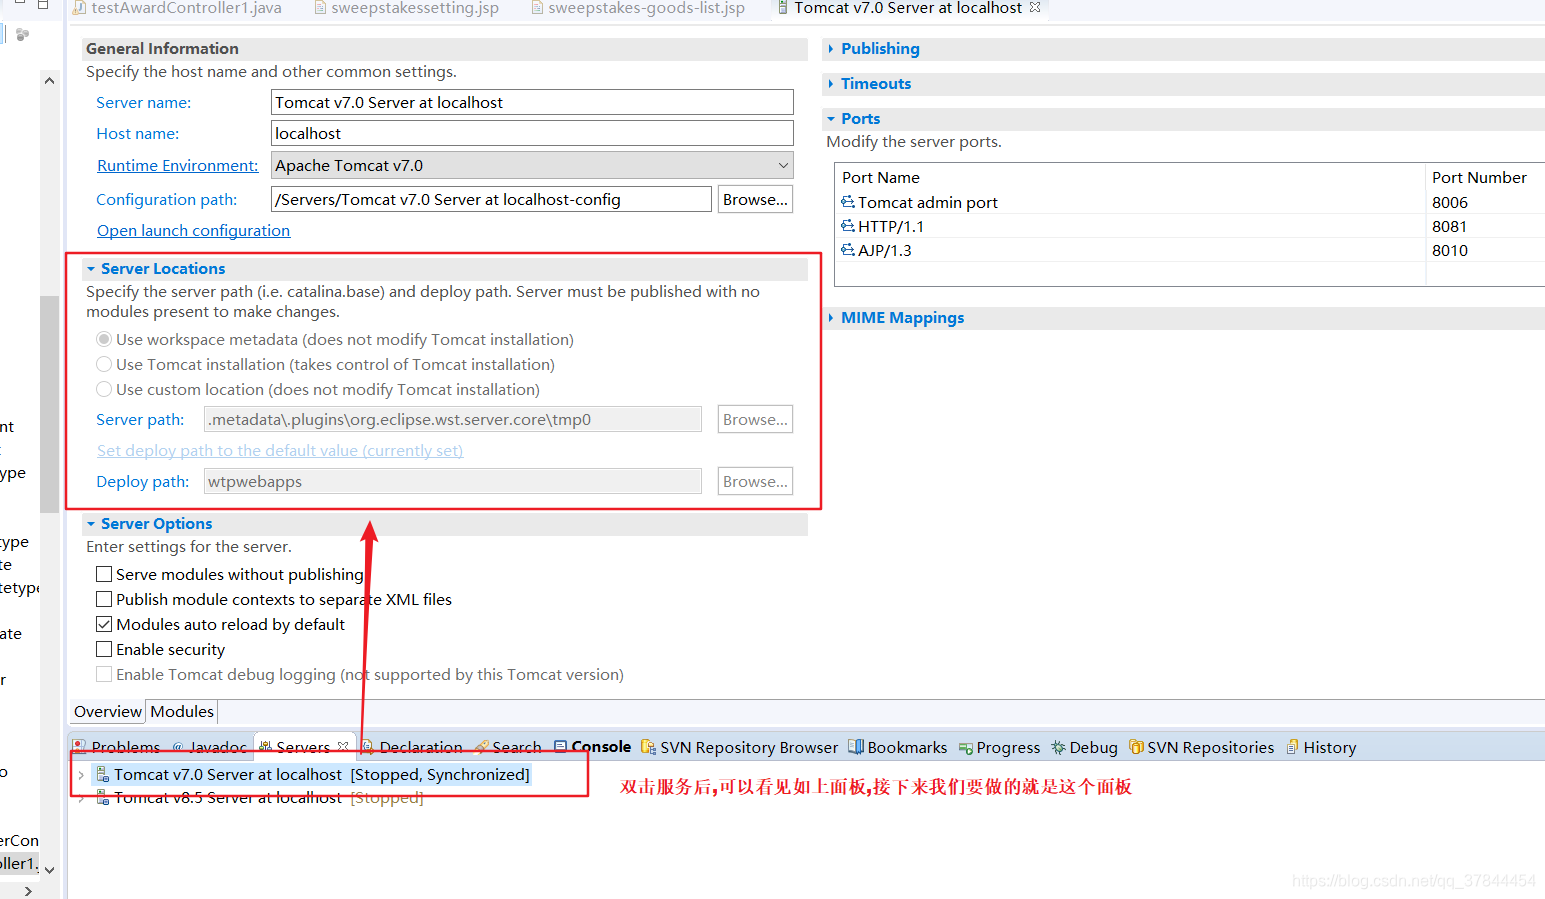Click the testAwardController1.java file icon
Viewport: 1545px width, 899px height.
(x=79, y=8)
